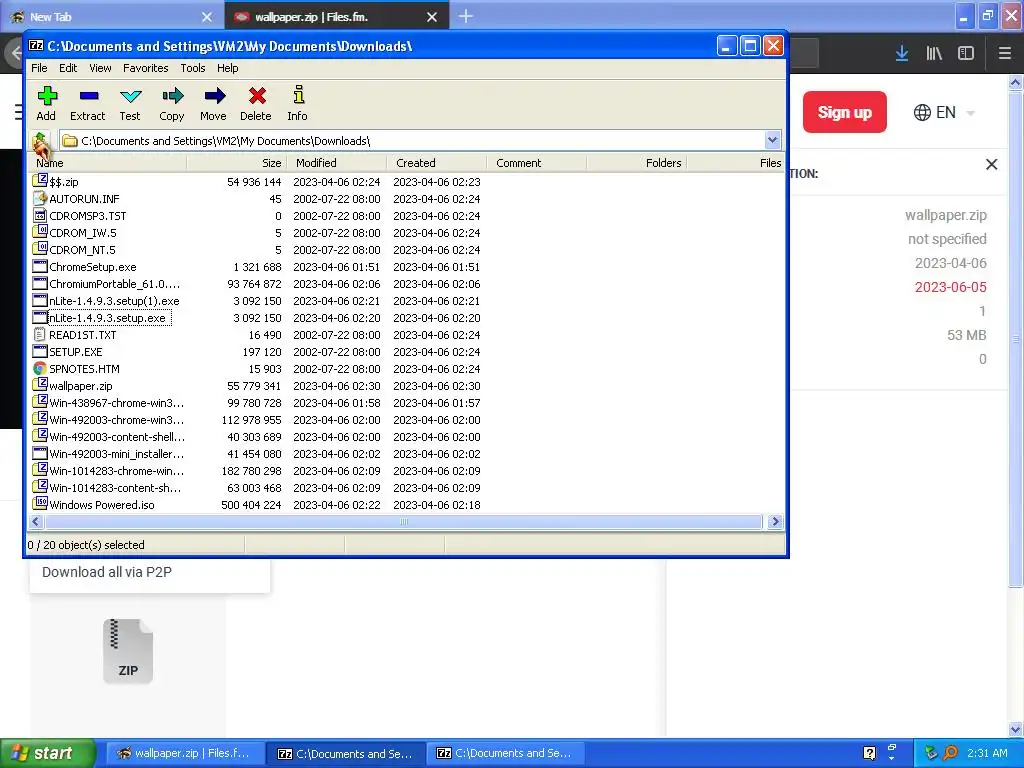The height and width of the screenshot is (768, 1024).
Task: Expand the address path dropdown
Action: tap(772, 140)
